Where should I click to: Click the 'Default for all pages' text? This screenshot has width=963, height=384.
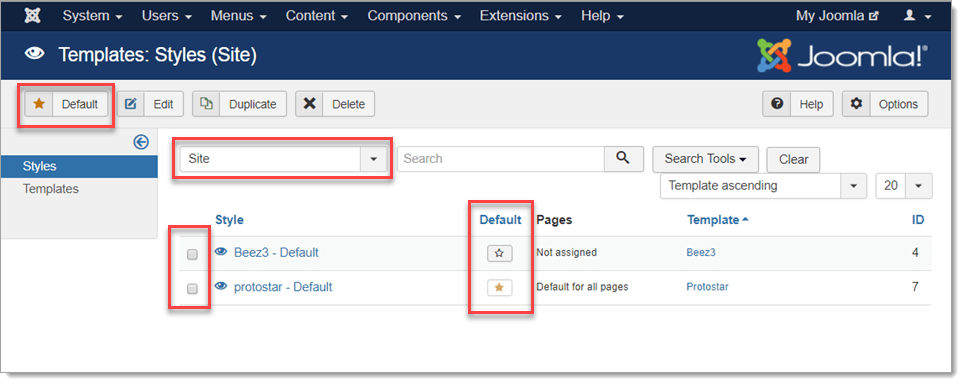pos(582,287)
